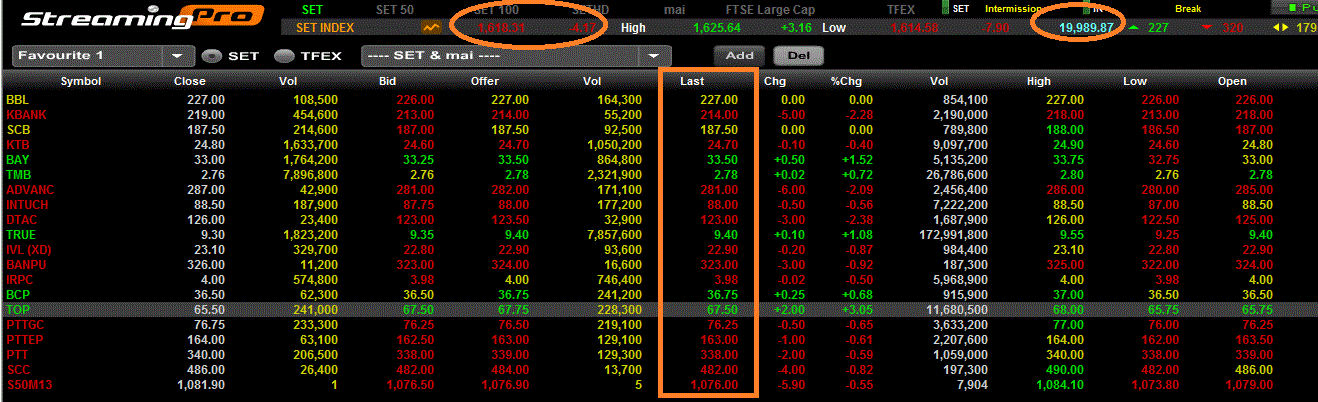The width and height of the screenshot is (1318, 402).
Task: Click the Streaming Pro logo
Action: tap(143, 18)
